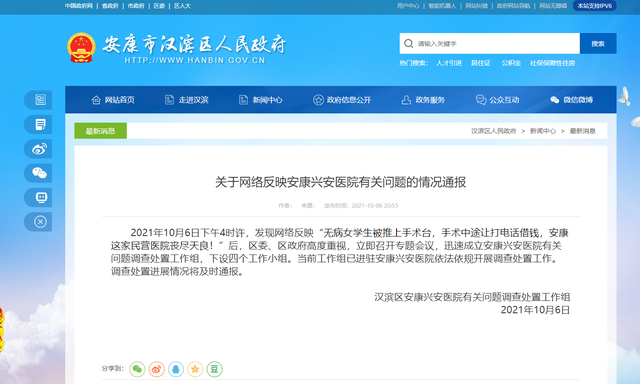The width and height of the screenshot is (640, 384).
Task: Click the 搜索 search button
Action: click(x=598, y=44)
